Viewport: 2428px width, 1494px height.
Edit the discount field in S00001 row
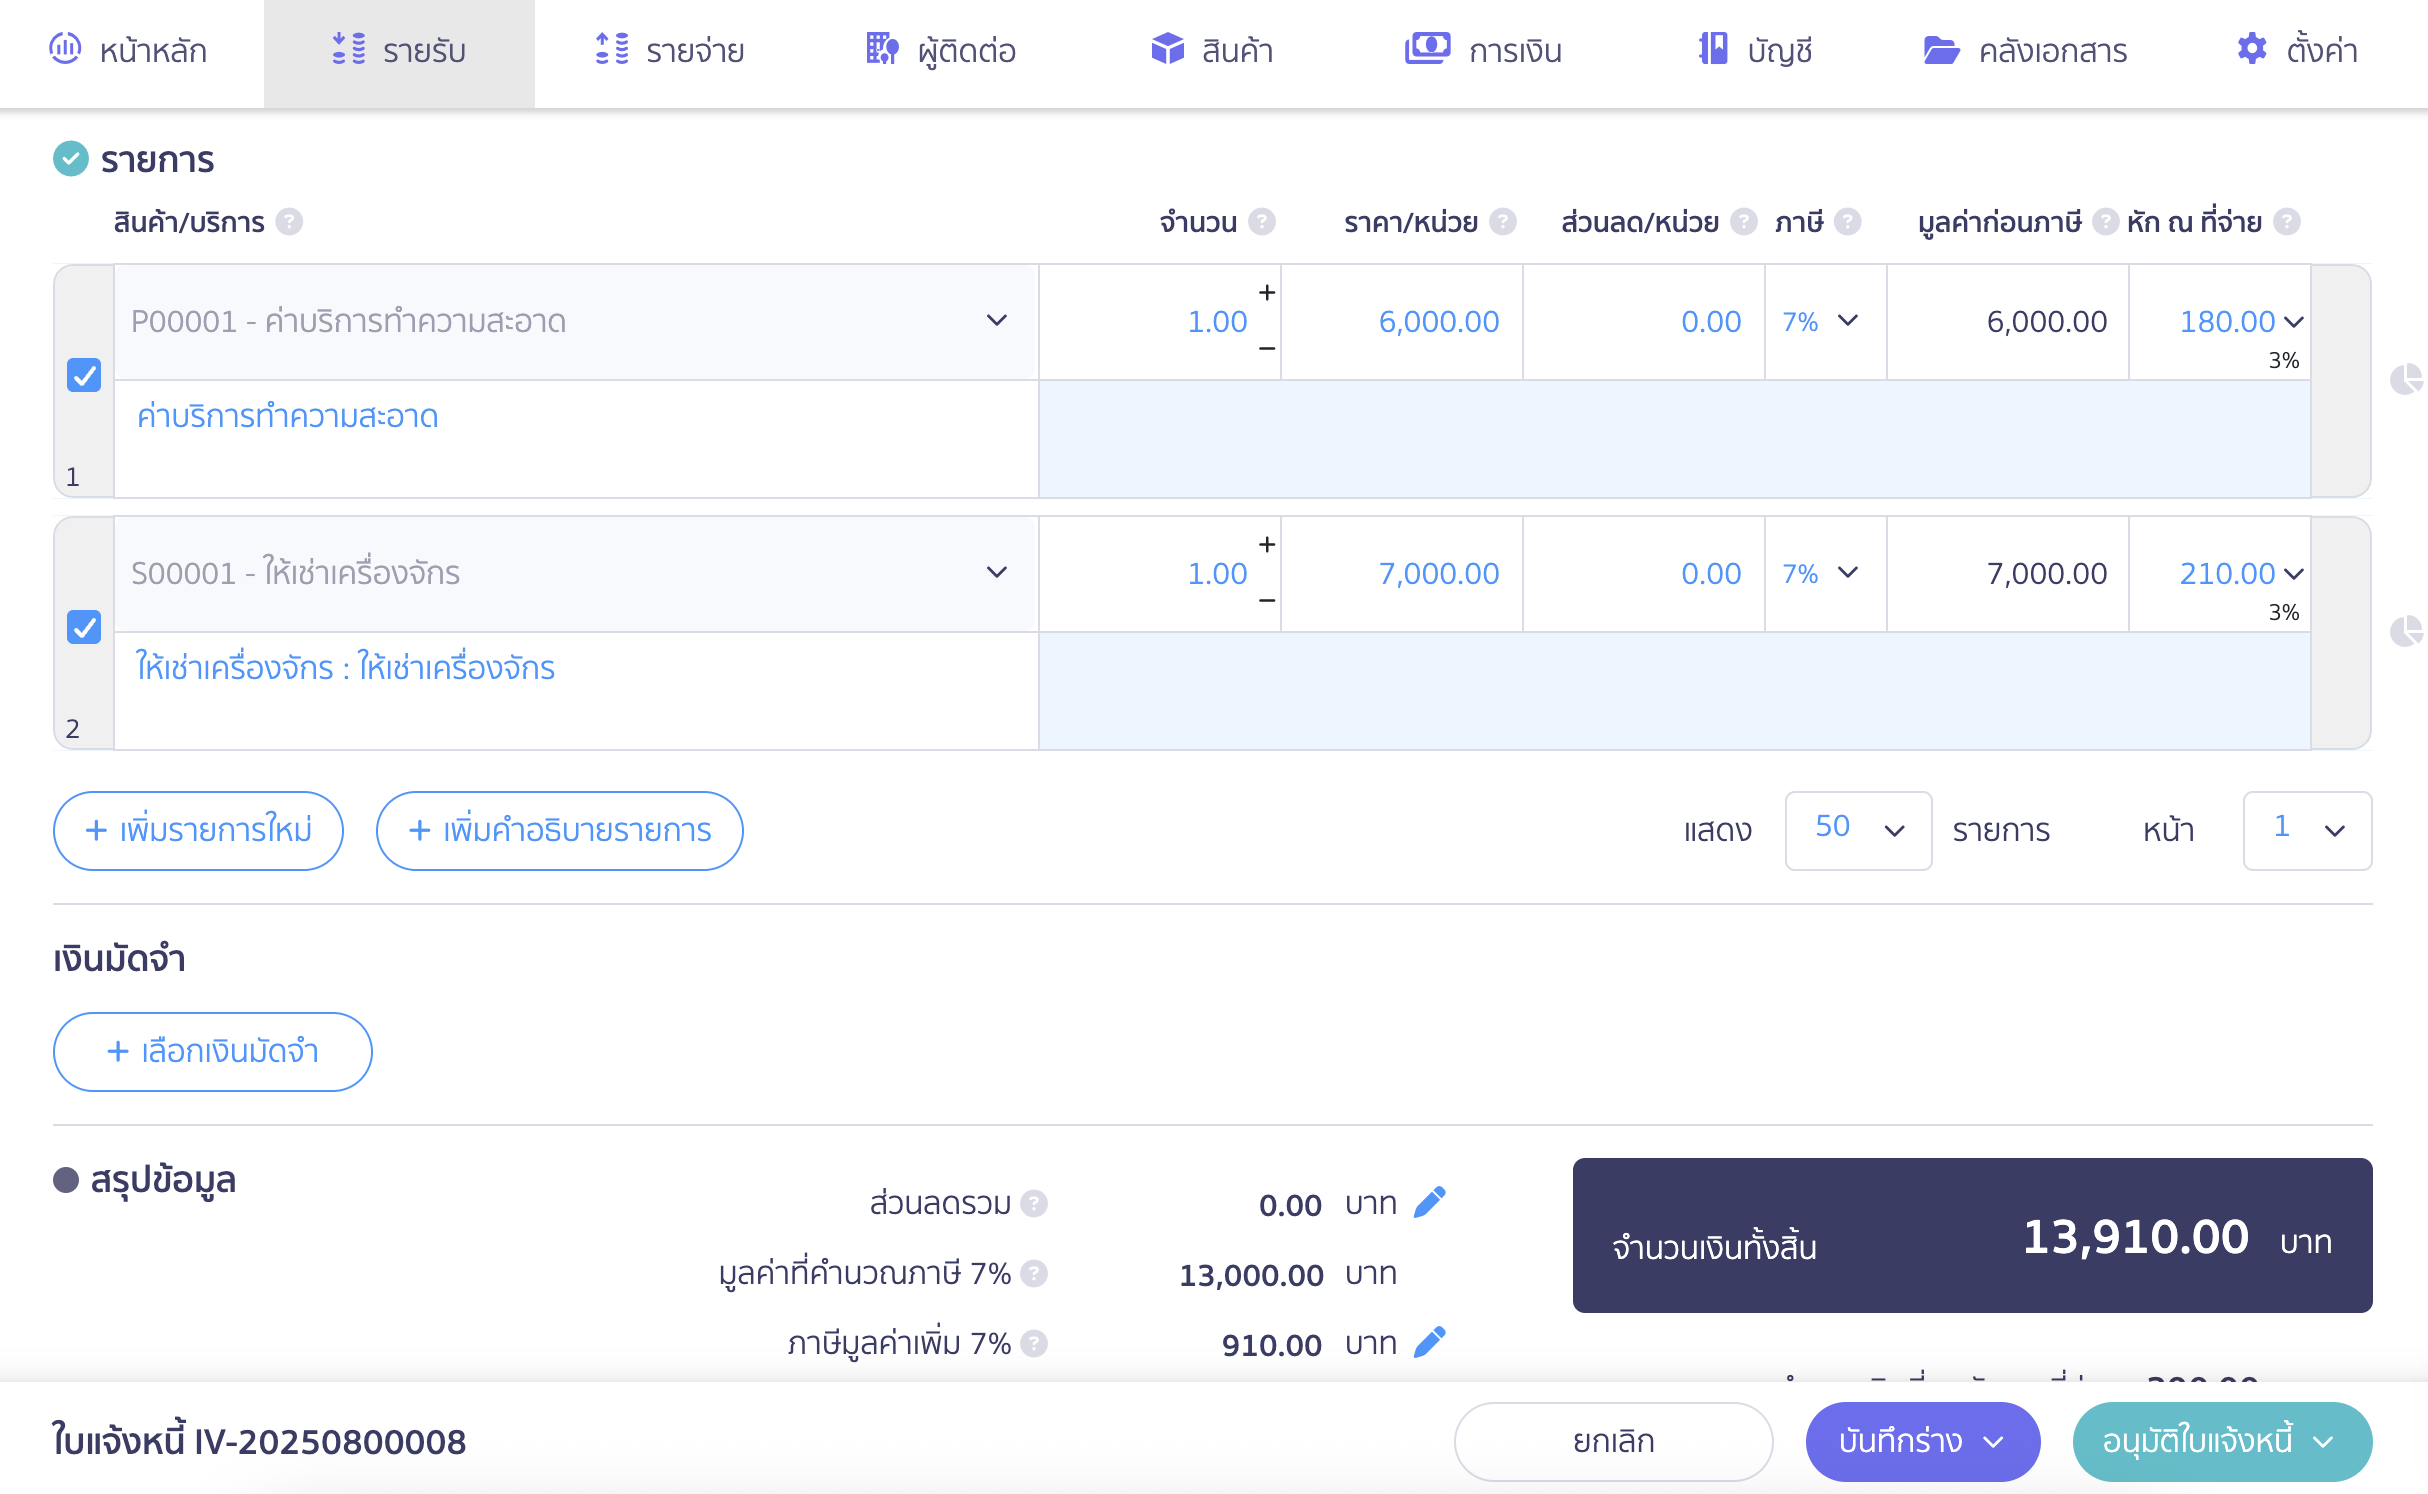coord(1644,574)
